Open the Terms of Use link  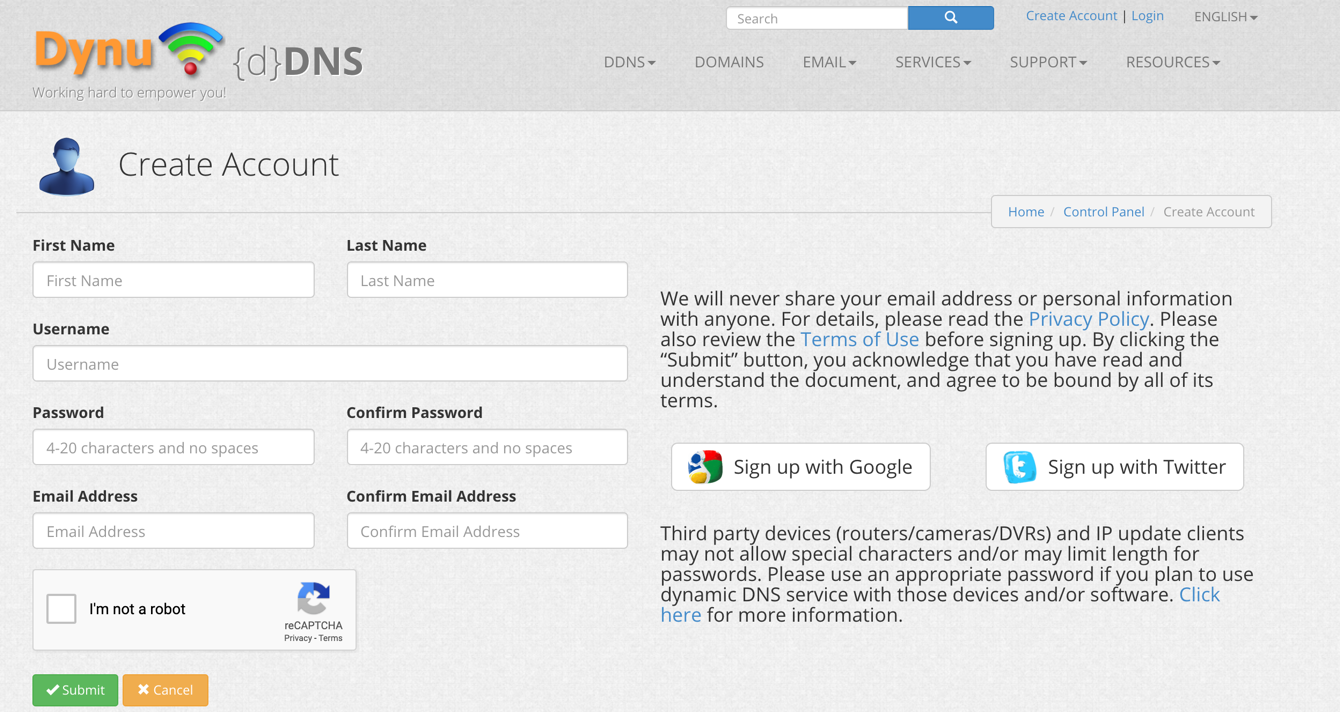click(x=859, y=339)
